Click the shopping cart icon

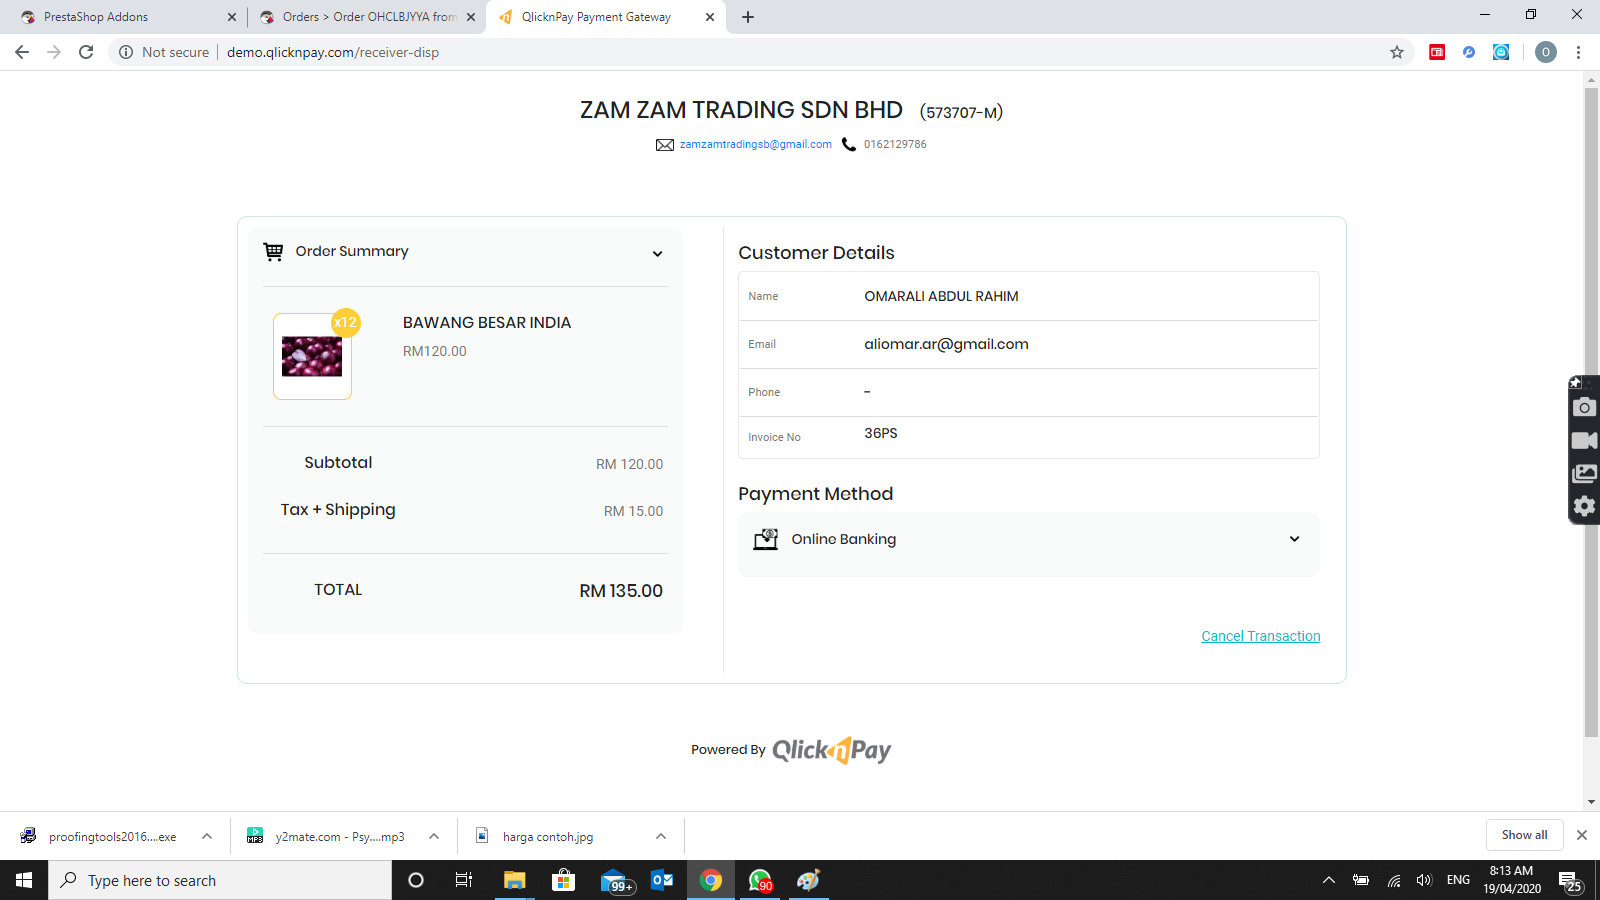pyautogui.click(x=273, y=252)
